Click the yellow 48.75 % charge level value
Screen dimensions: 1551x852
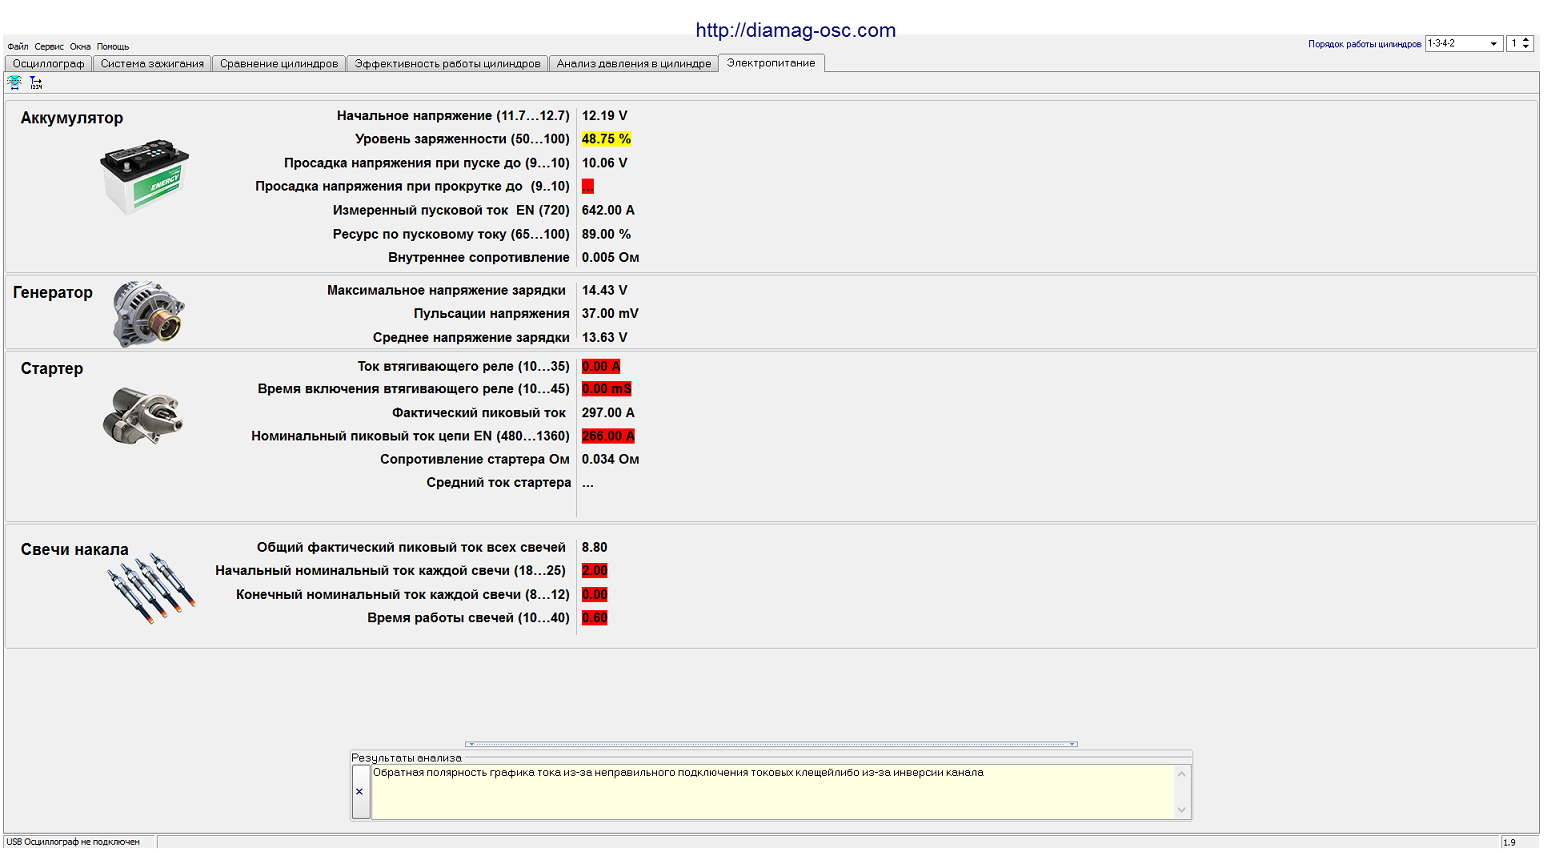coord(606,139)
